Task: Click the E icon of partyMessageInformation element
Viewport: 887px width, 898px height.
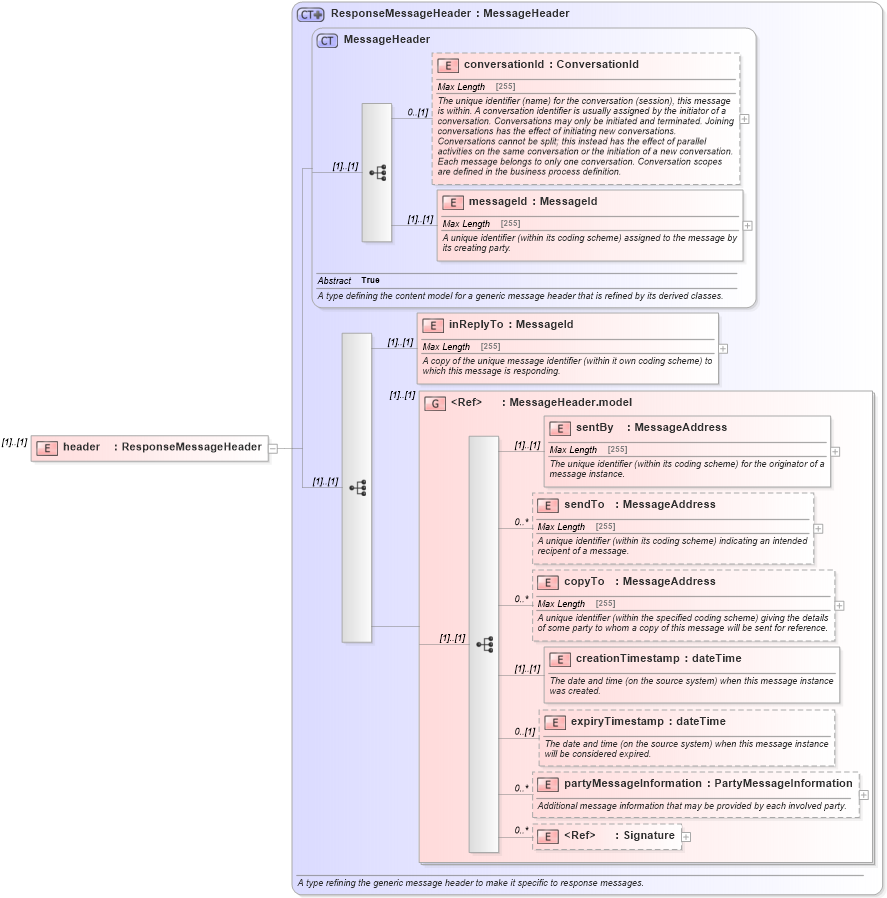Action: point(547,785)
